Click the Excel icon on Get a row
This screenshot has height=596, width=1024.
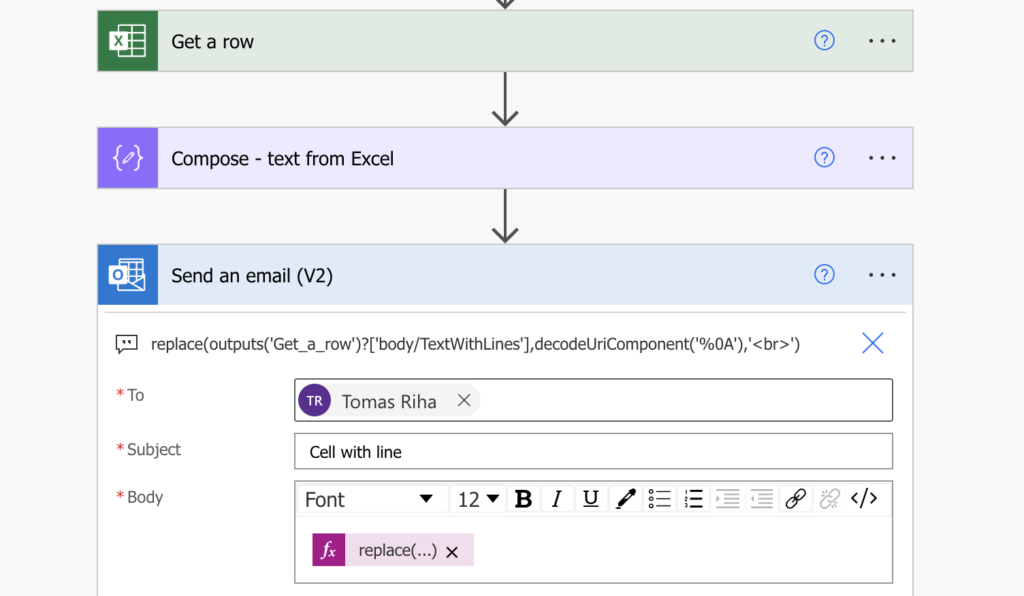tap(127, 41)
